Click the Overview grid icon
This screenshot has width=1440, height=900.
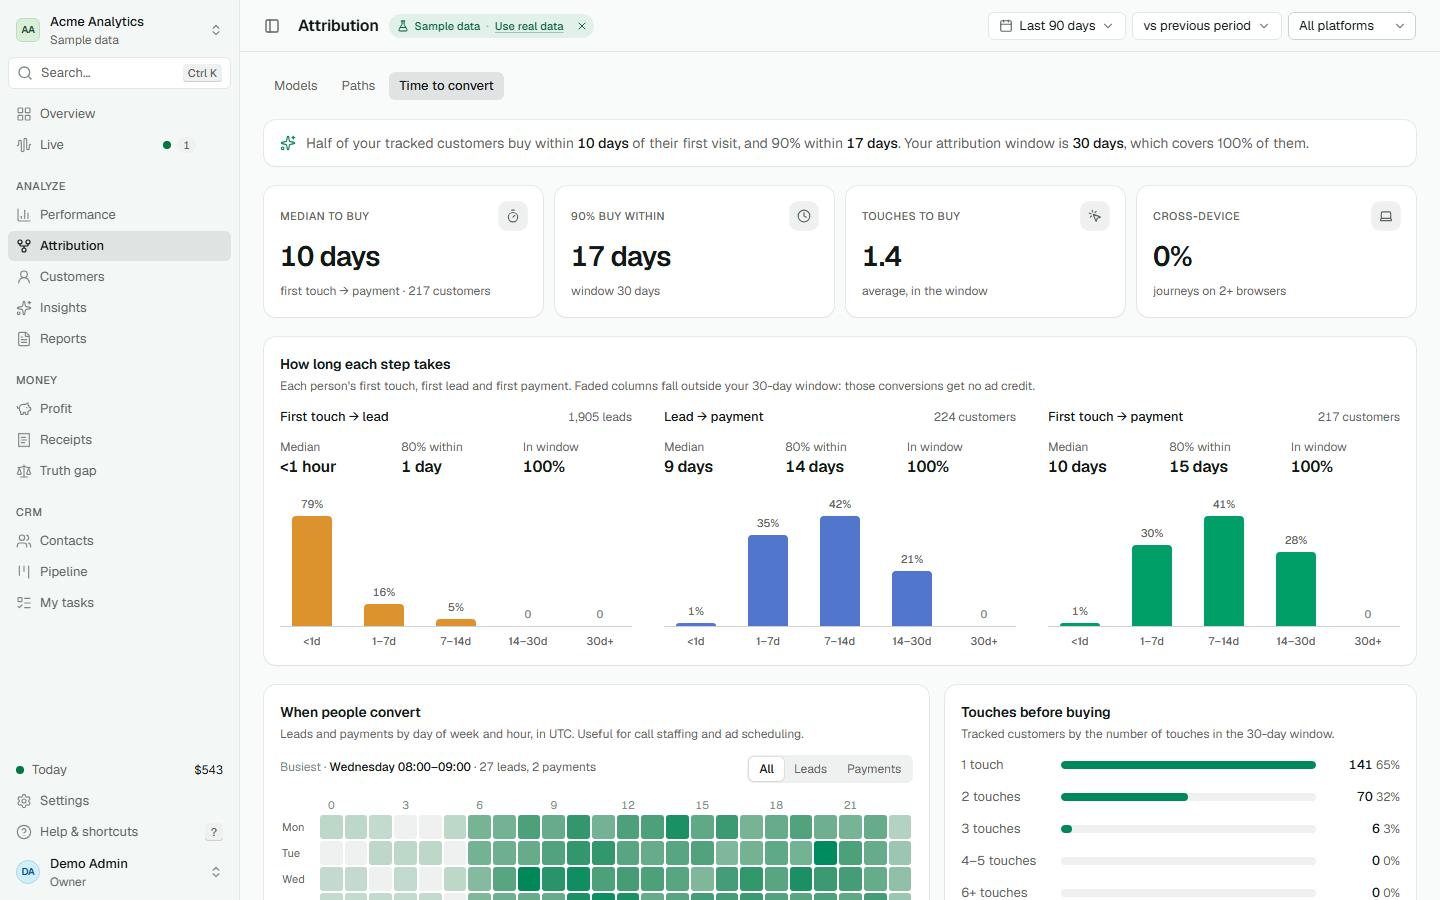[24, 114]
